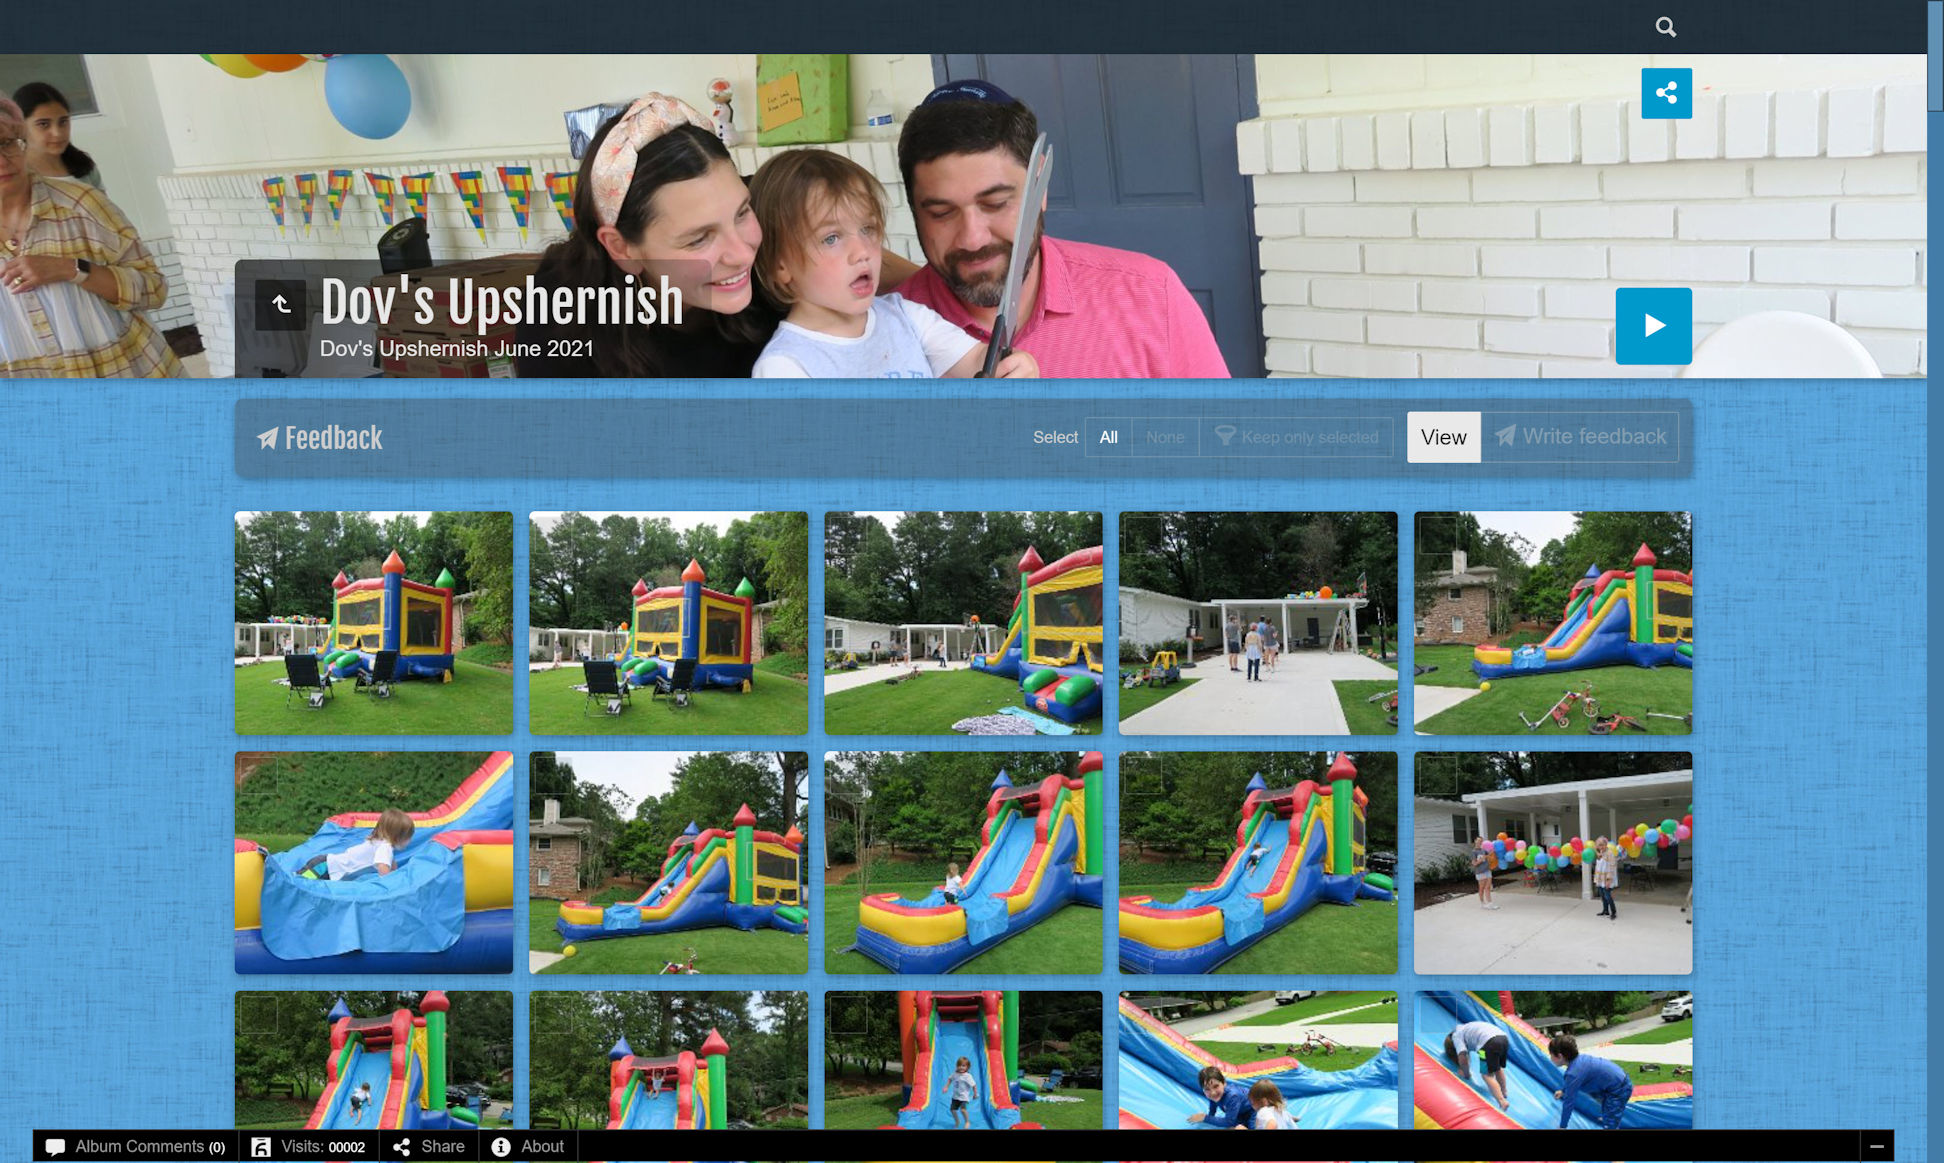This screenshot has height=1163, width=1944.
Task: Switch to the View tab
Action: click(x=1443, y=437)
